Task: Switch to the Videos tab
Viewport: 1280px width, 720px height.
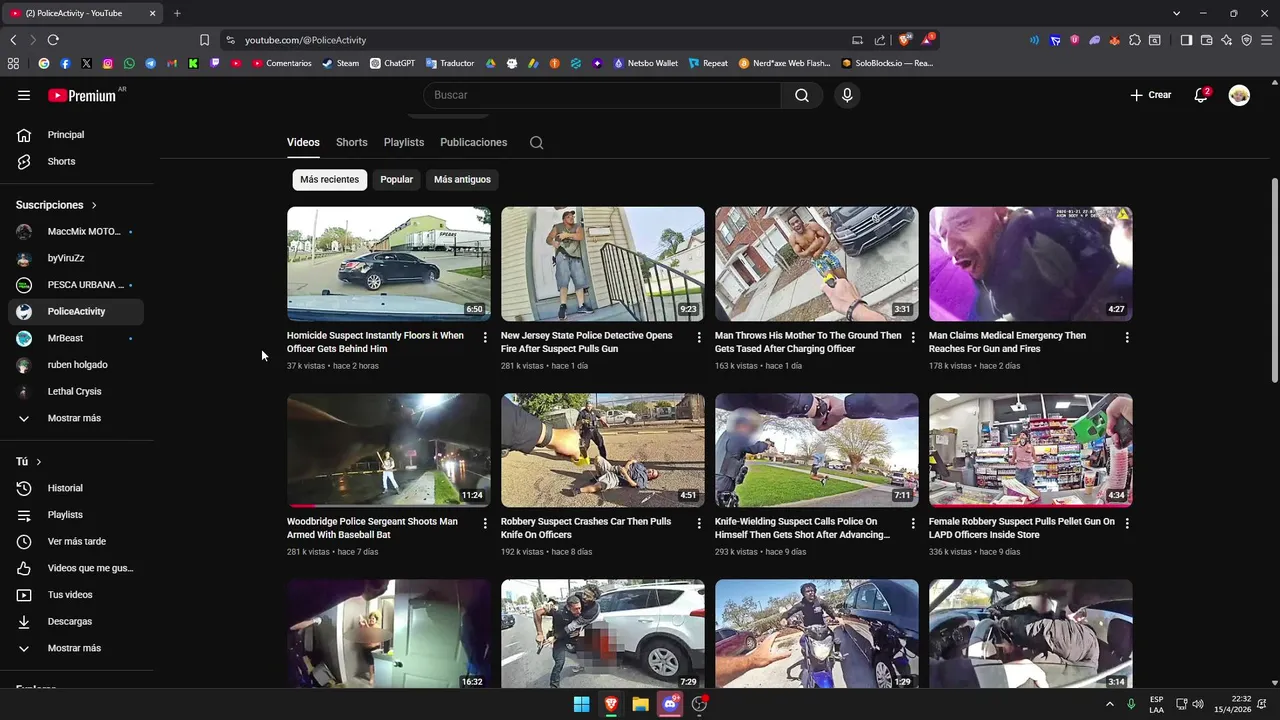Action: tap(303, 142)
